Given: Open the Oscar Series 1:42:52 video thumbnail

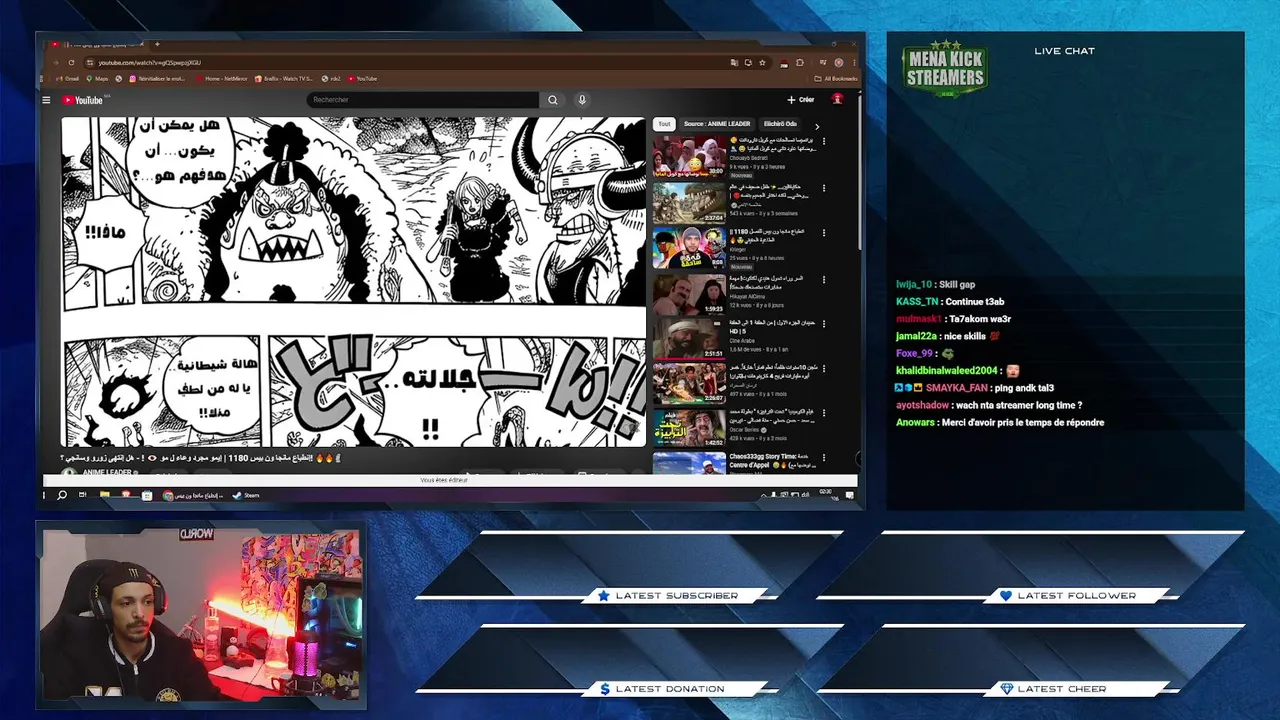Looking at the screenshot, I should [x=689, y=430].
